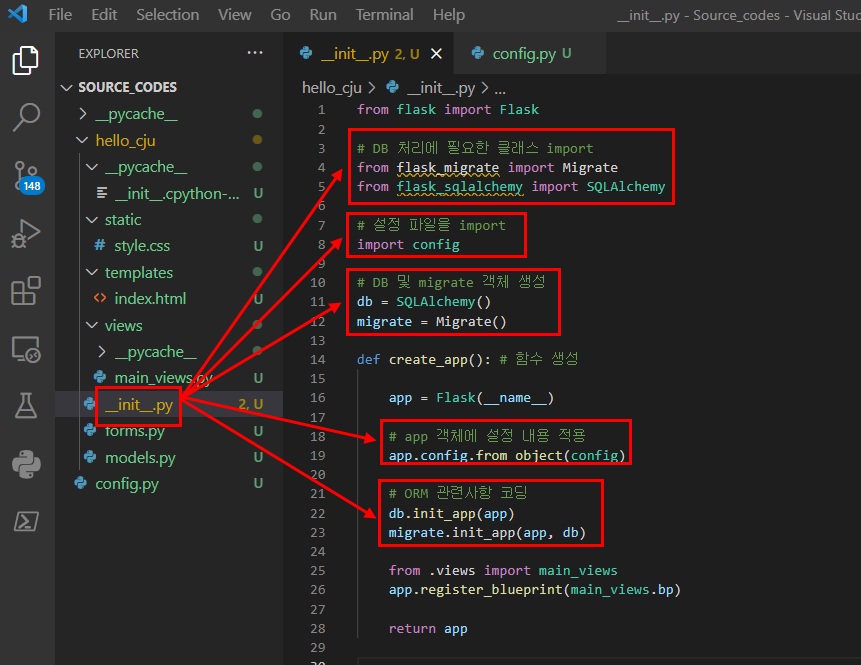The height and width of the screenshot is (665, 861).
Task: Click hello_cju in the breadcrumb
Action: (x=332, y=87)
